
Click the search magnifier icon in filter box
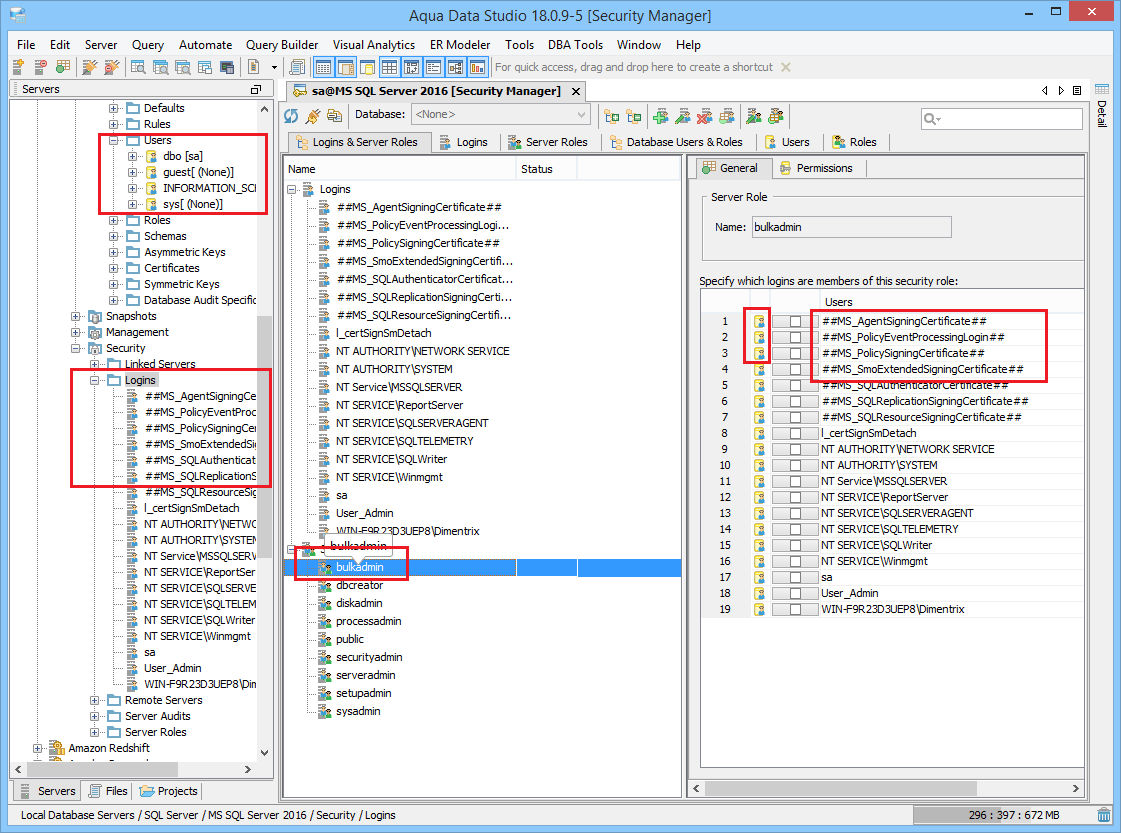(x=932, y=119)
